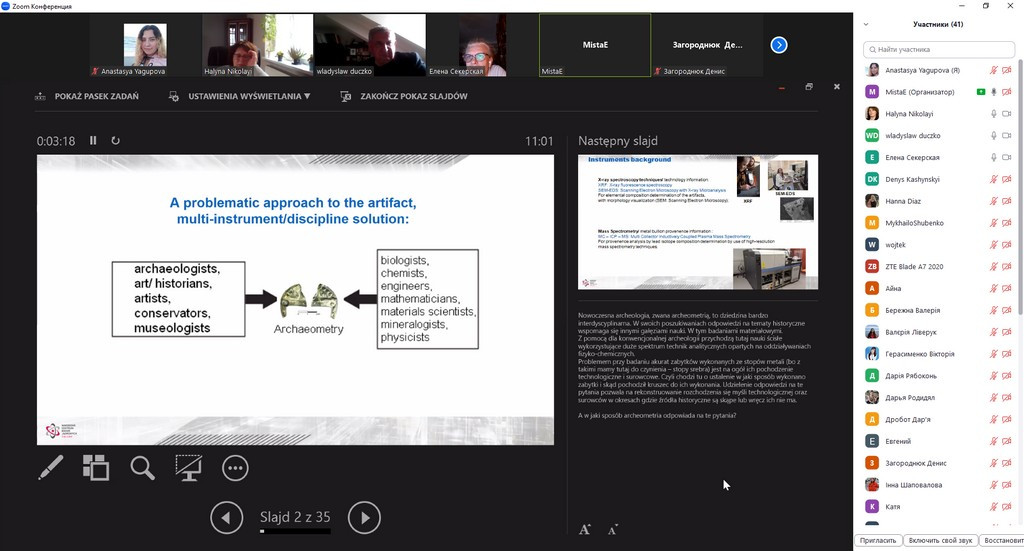1024x551 pixels.
Task: Click camera-off icon for Евгений
Action: point(1006,441)
